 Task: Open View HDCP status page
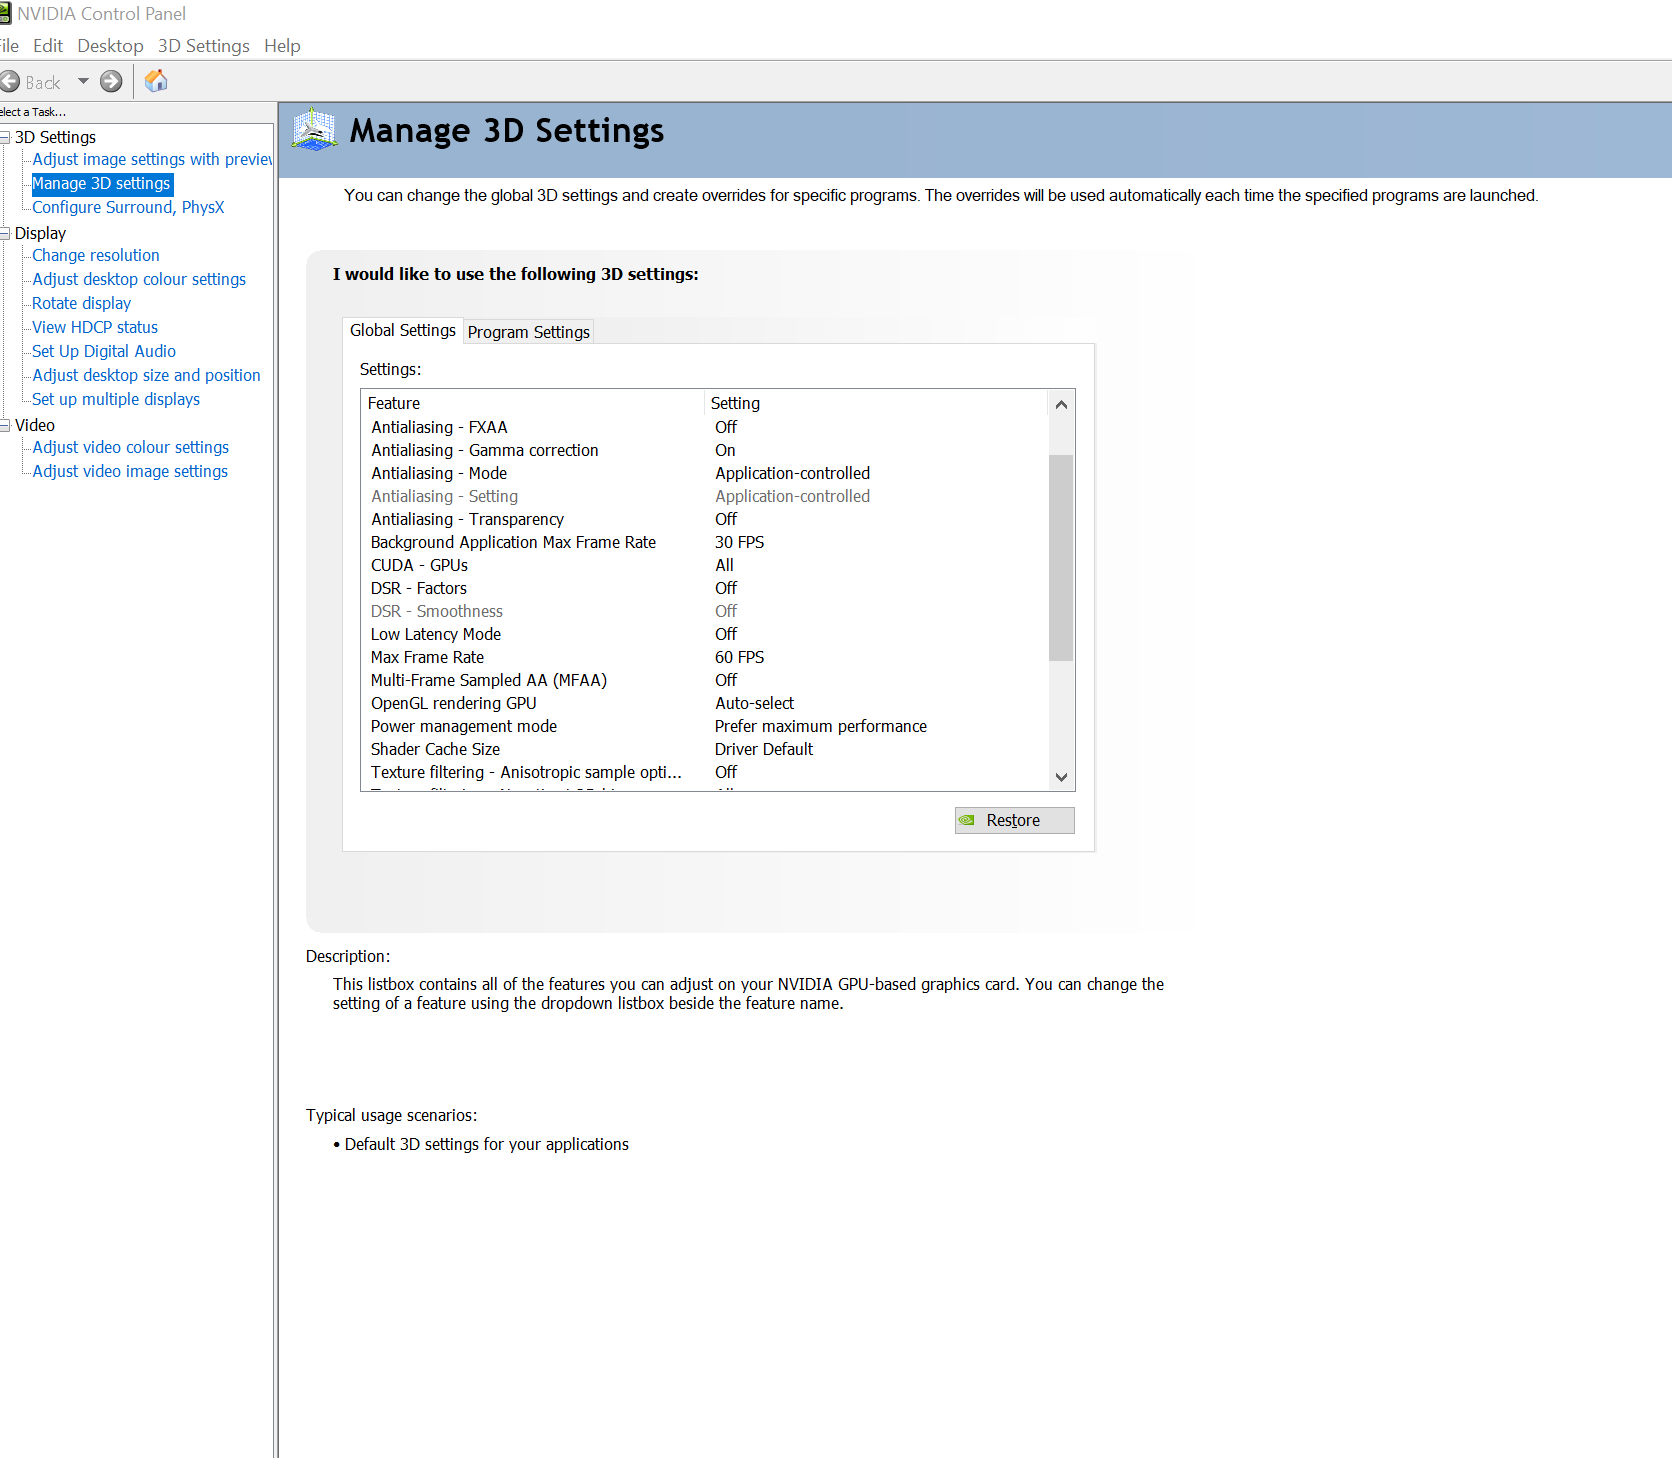(x=95, y=327)
